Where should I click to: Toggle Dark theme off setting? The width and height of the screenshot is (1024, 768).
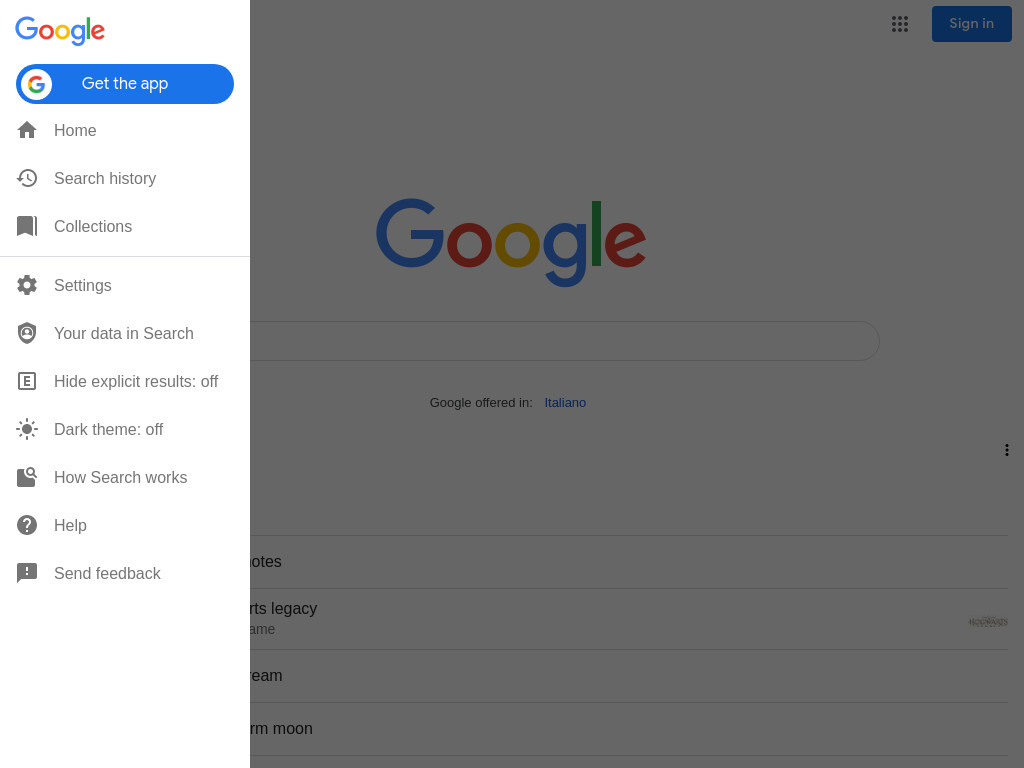coord(125,429)
